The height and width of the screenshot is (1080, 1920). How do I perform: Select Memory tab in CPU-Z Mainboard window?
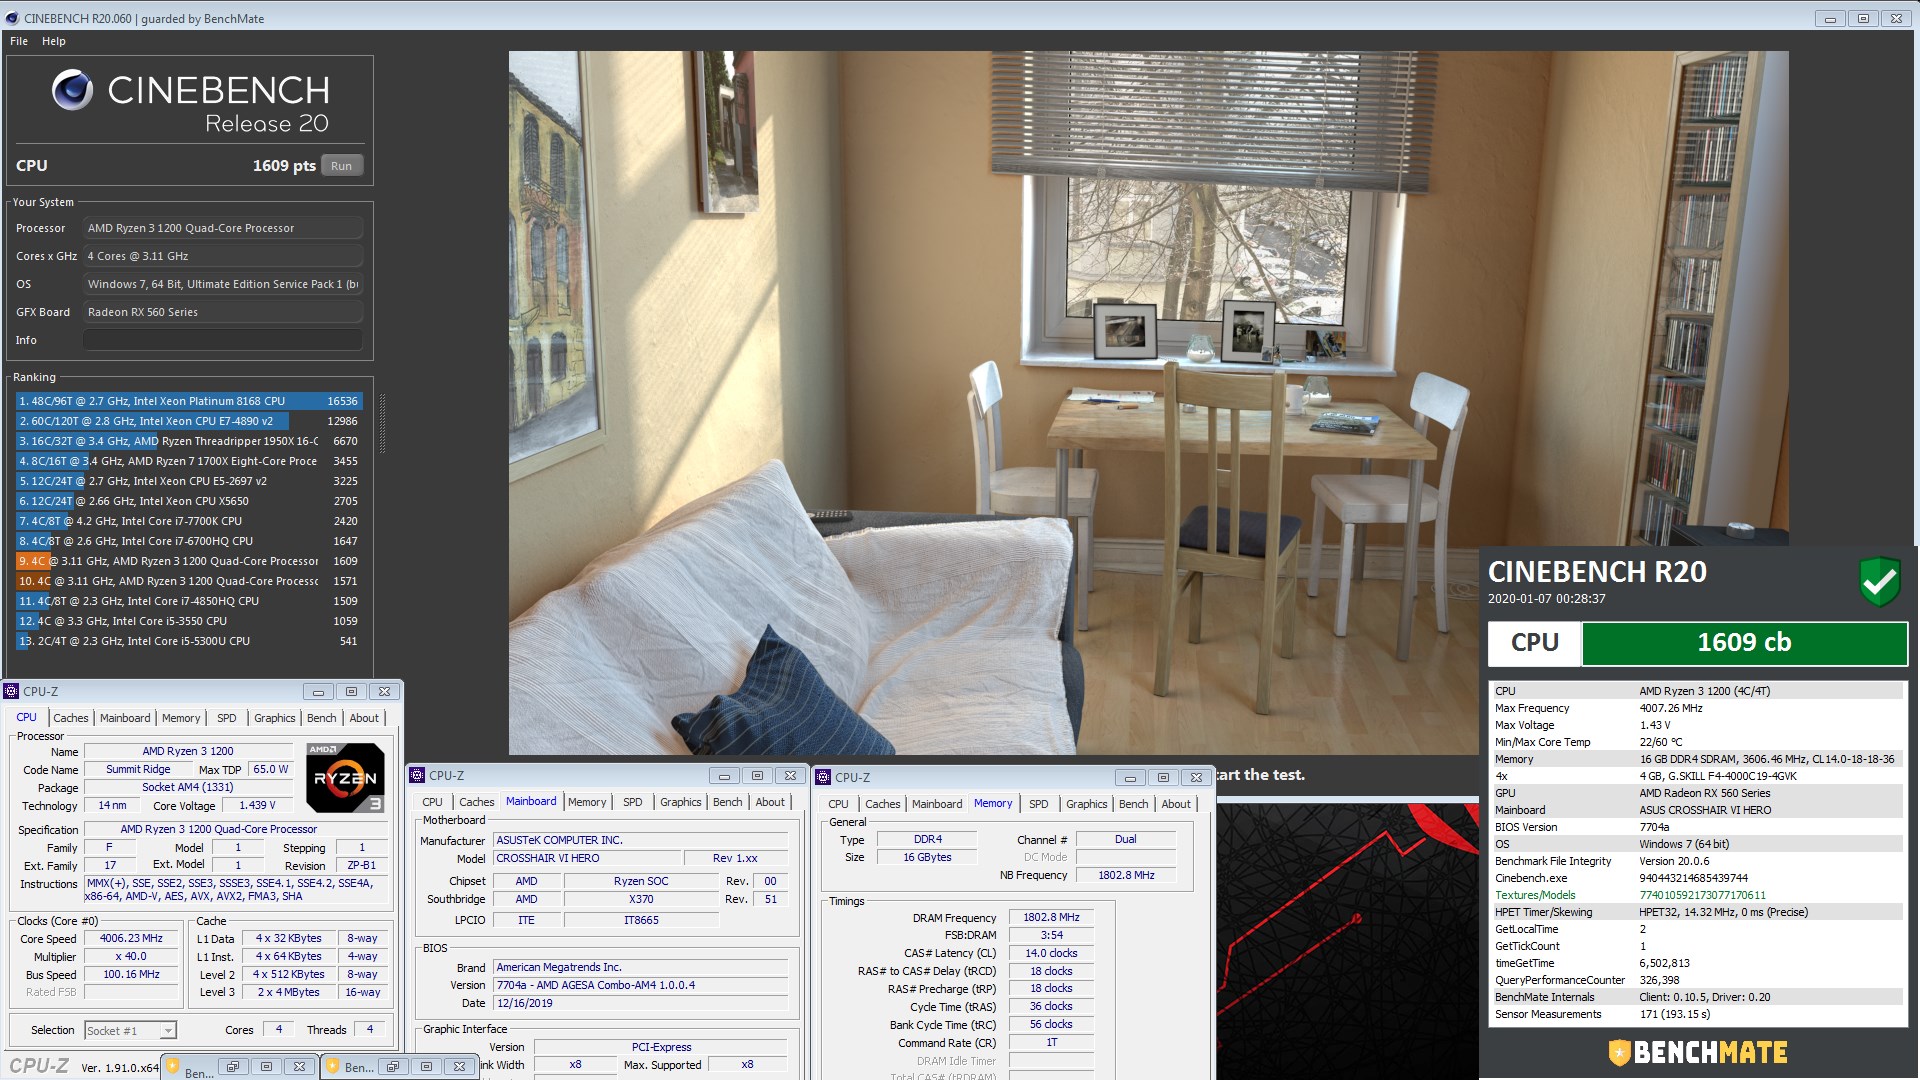pos(587,802)
